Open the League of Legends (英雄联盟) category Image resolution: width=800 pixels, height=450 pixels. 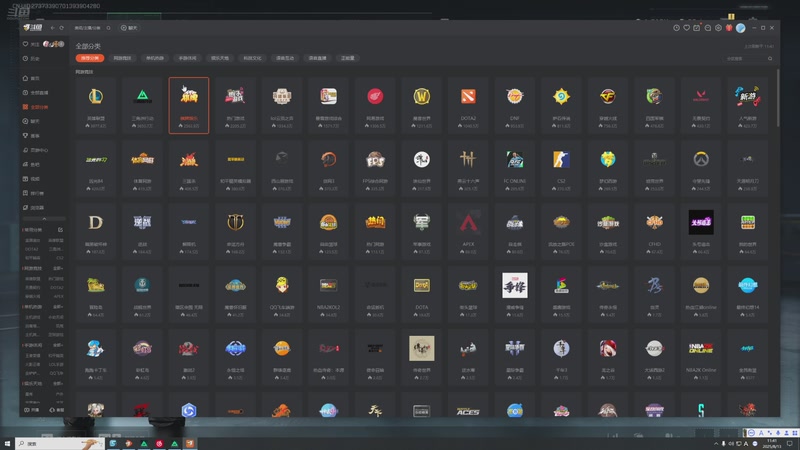pyautogui.click(x=95, y=106)
